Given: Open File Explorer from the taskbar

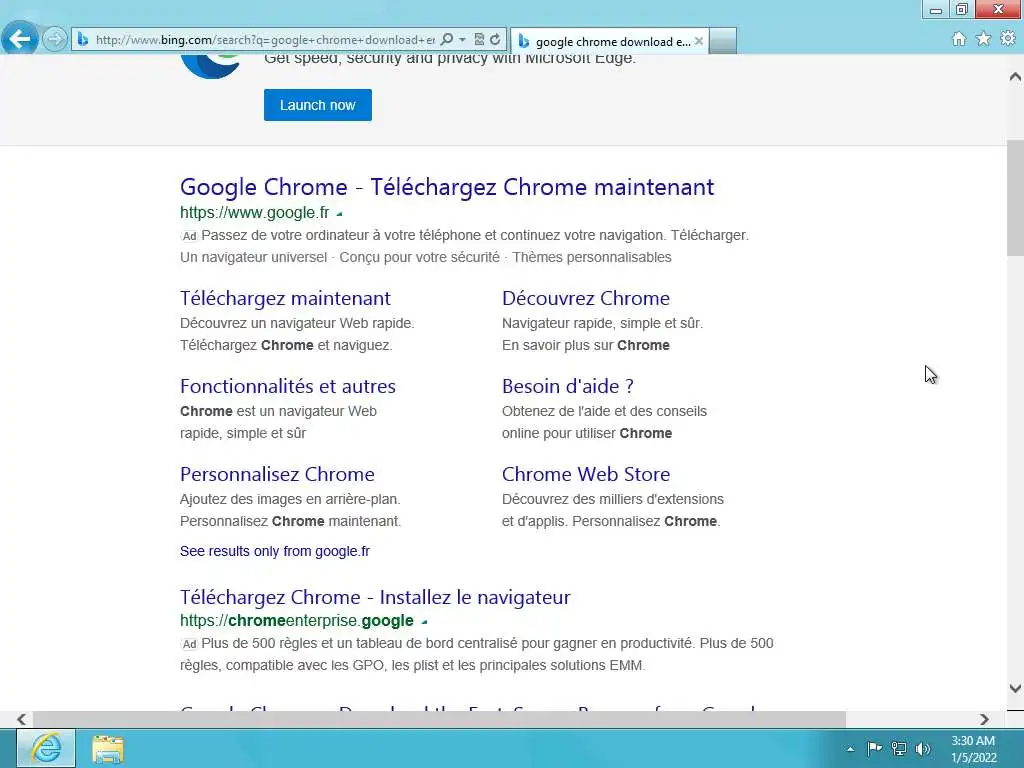Looking at the screenshot, I should [x=108, y=748].
